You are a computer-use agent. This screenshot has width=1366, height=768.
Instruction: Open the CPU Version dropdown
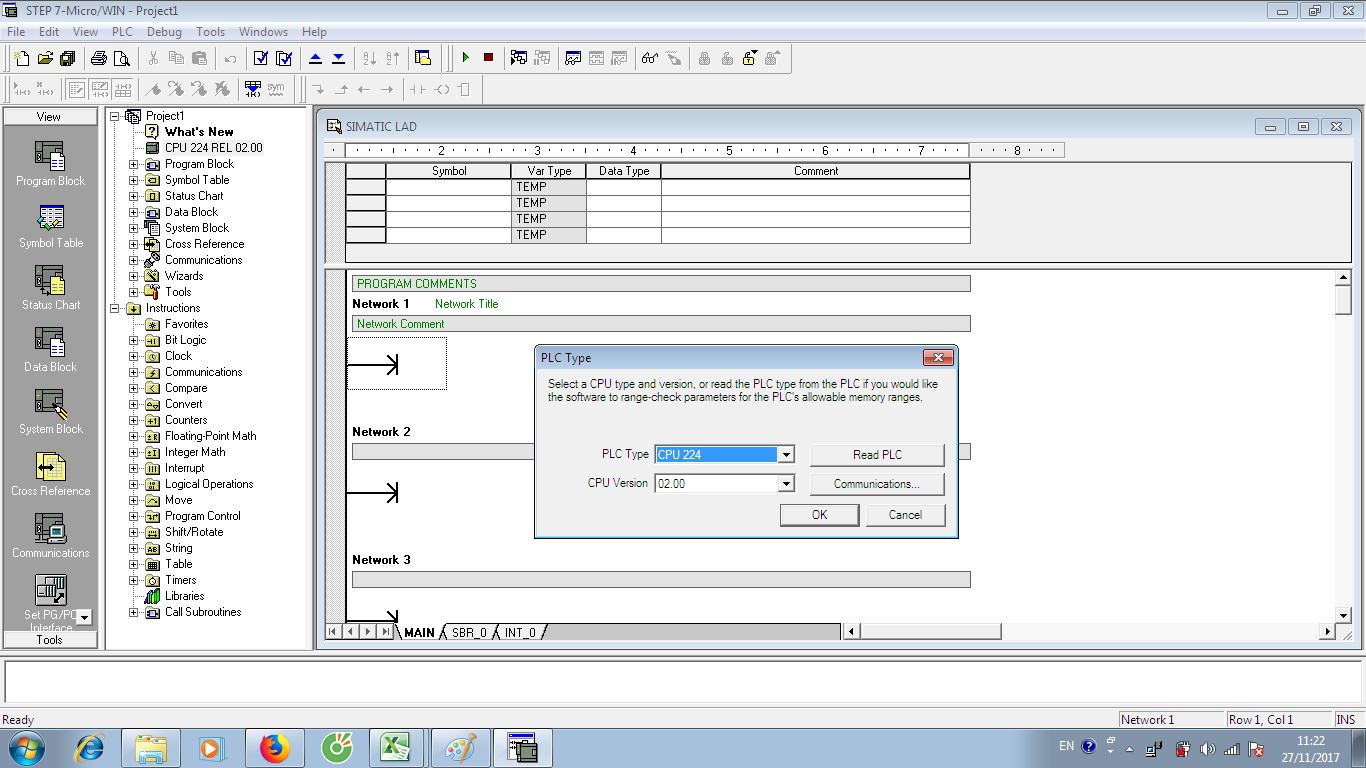pyautogui.click(x=786, y=484)
